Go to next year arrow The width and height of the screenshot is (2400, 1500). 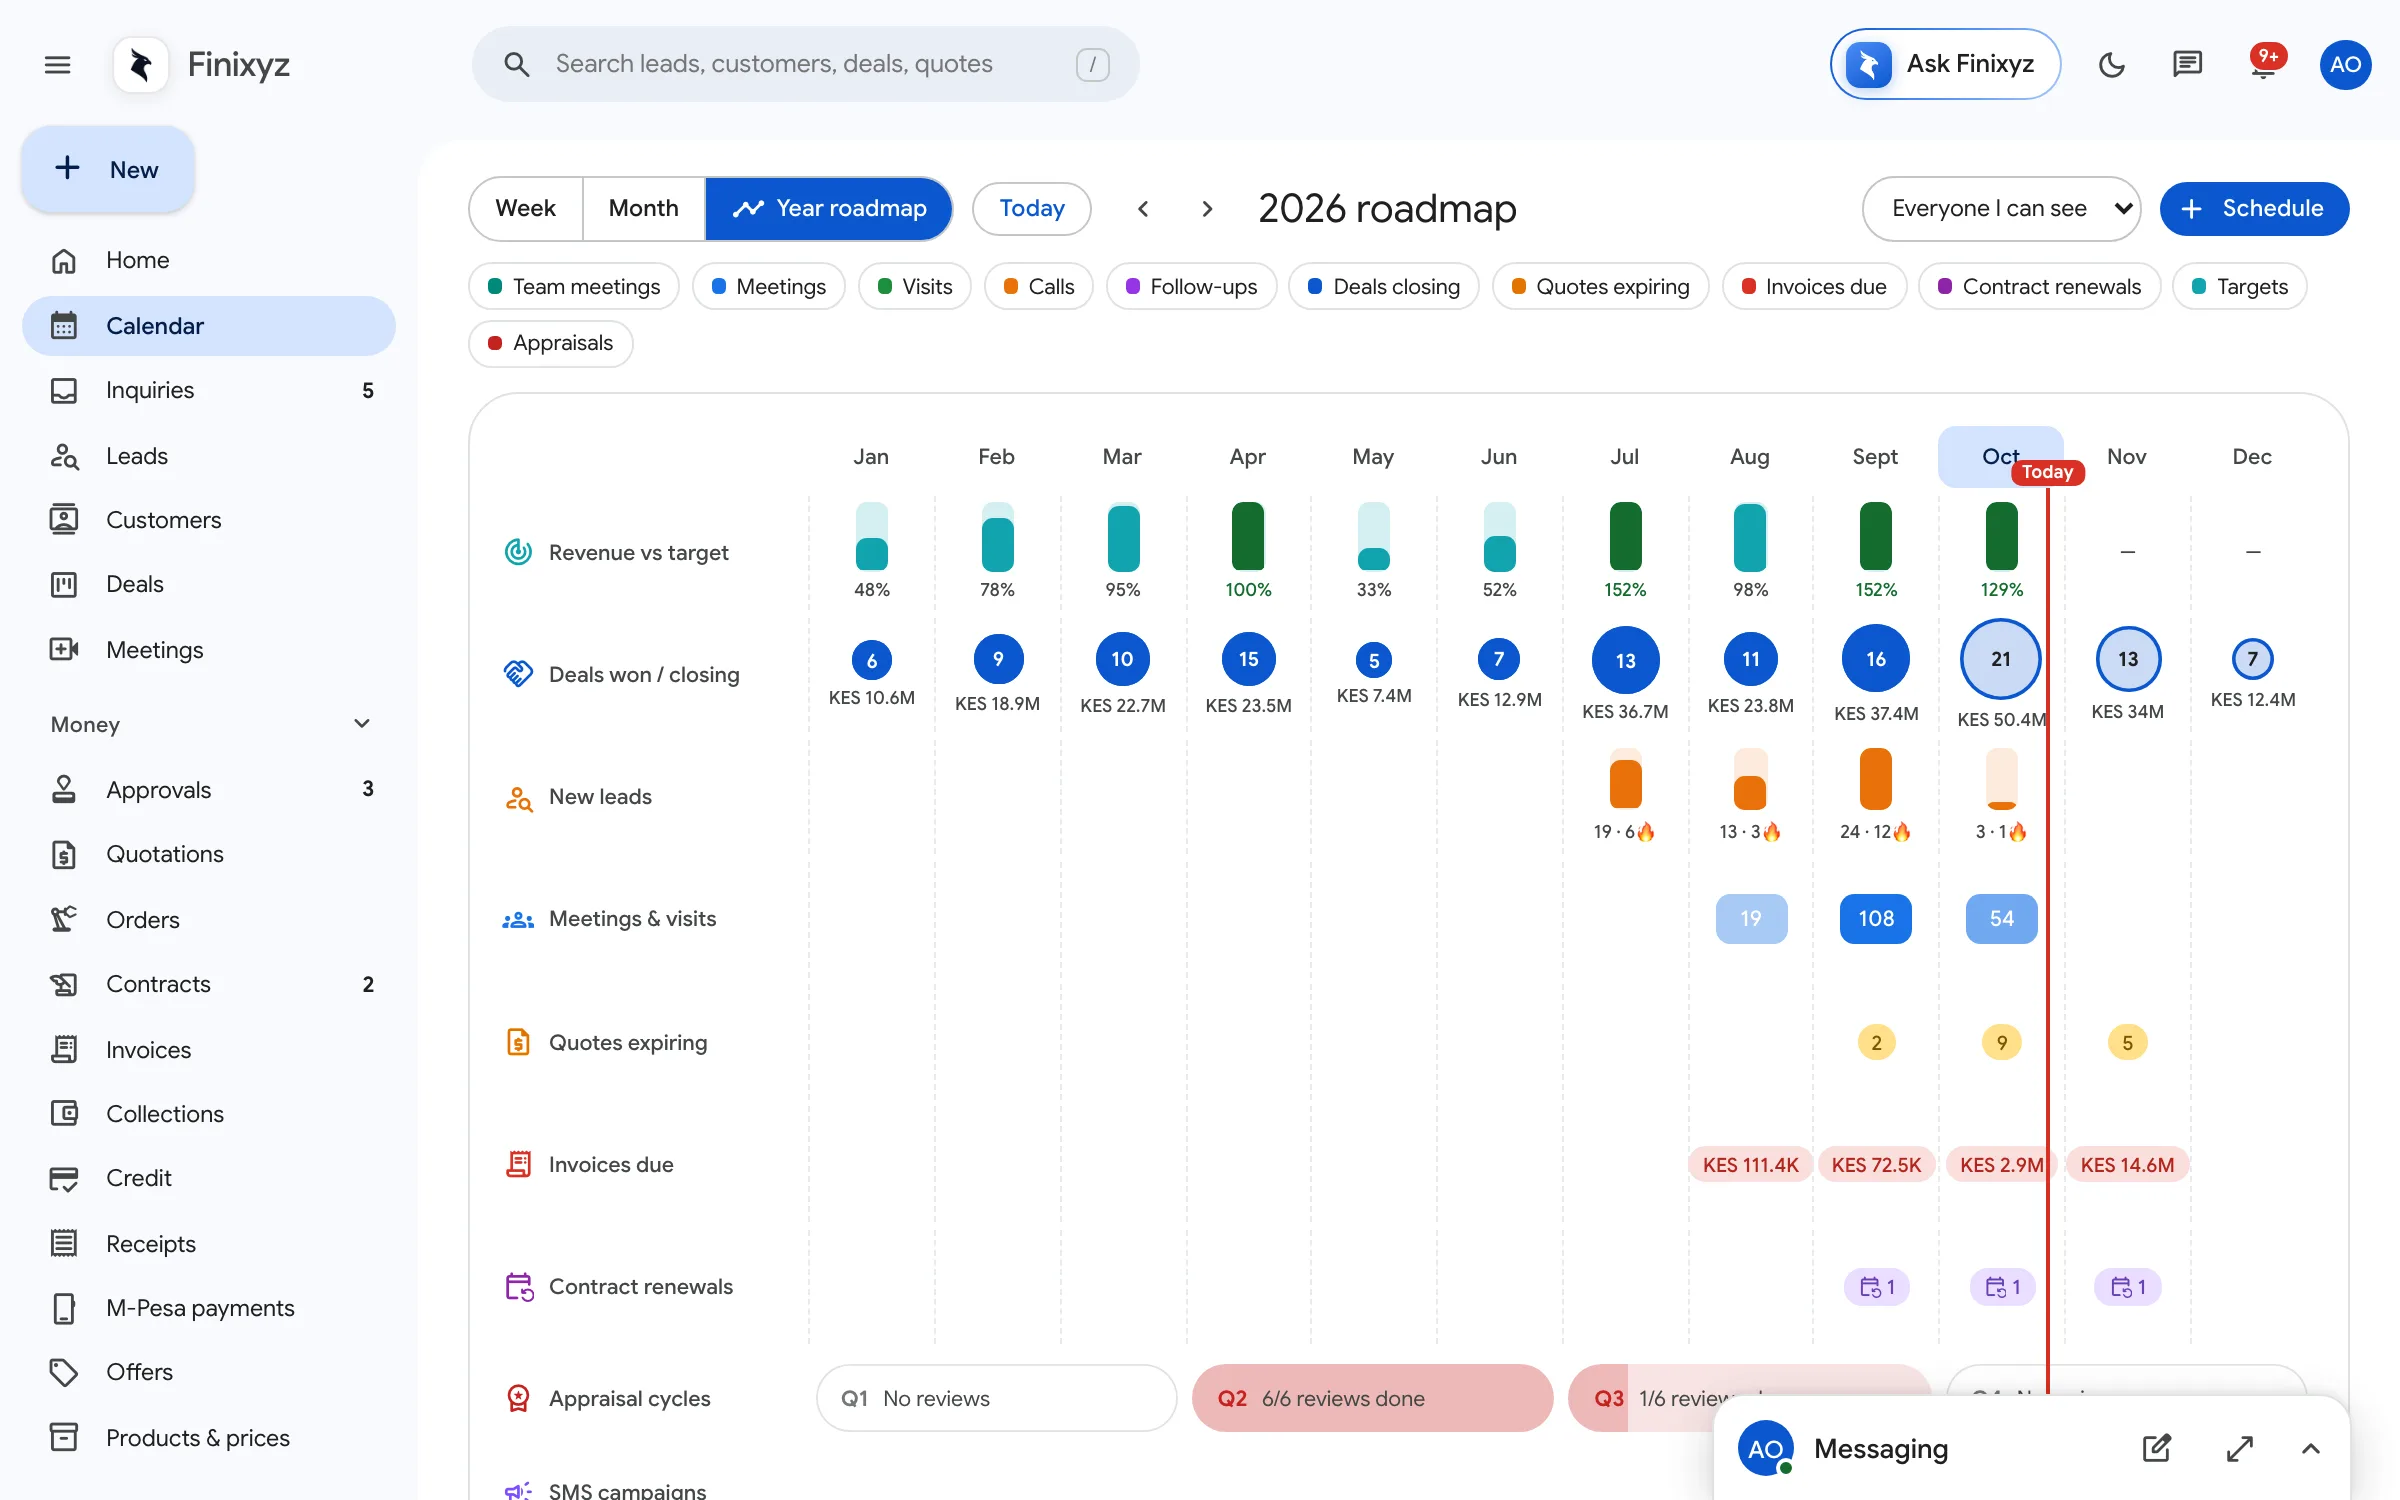pos(1207,209)
